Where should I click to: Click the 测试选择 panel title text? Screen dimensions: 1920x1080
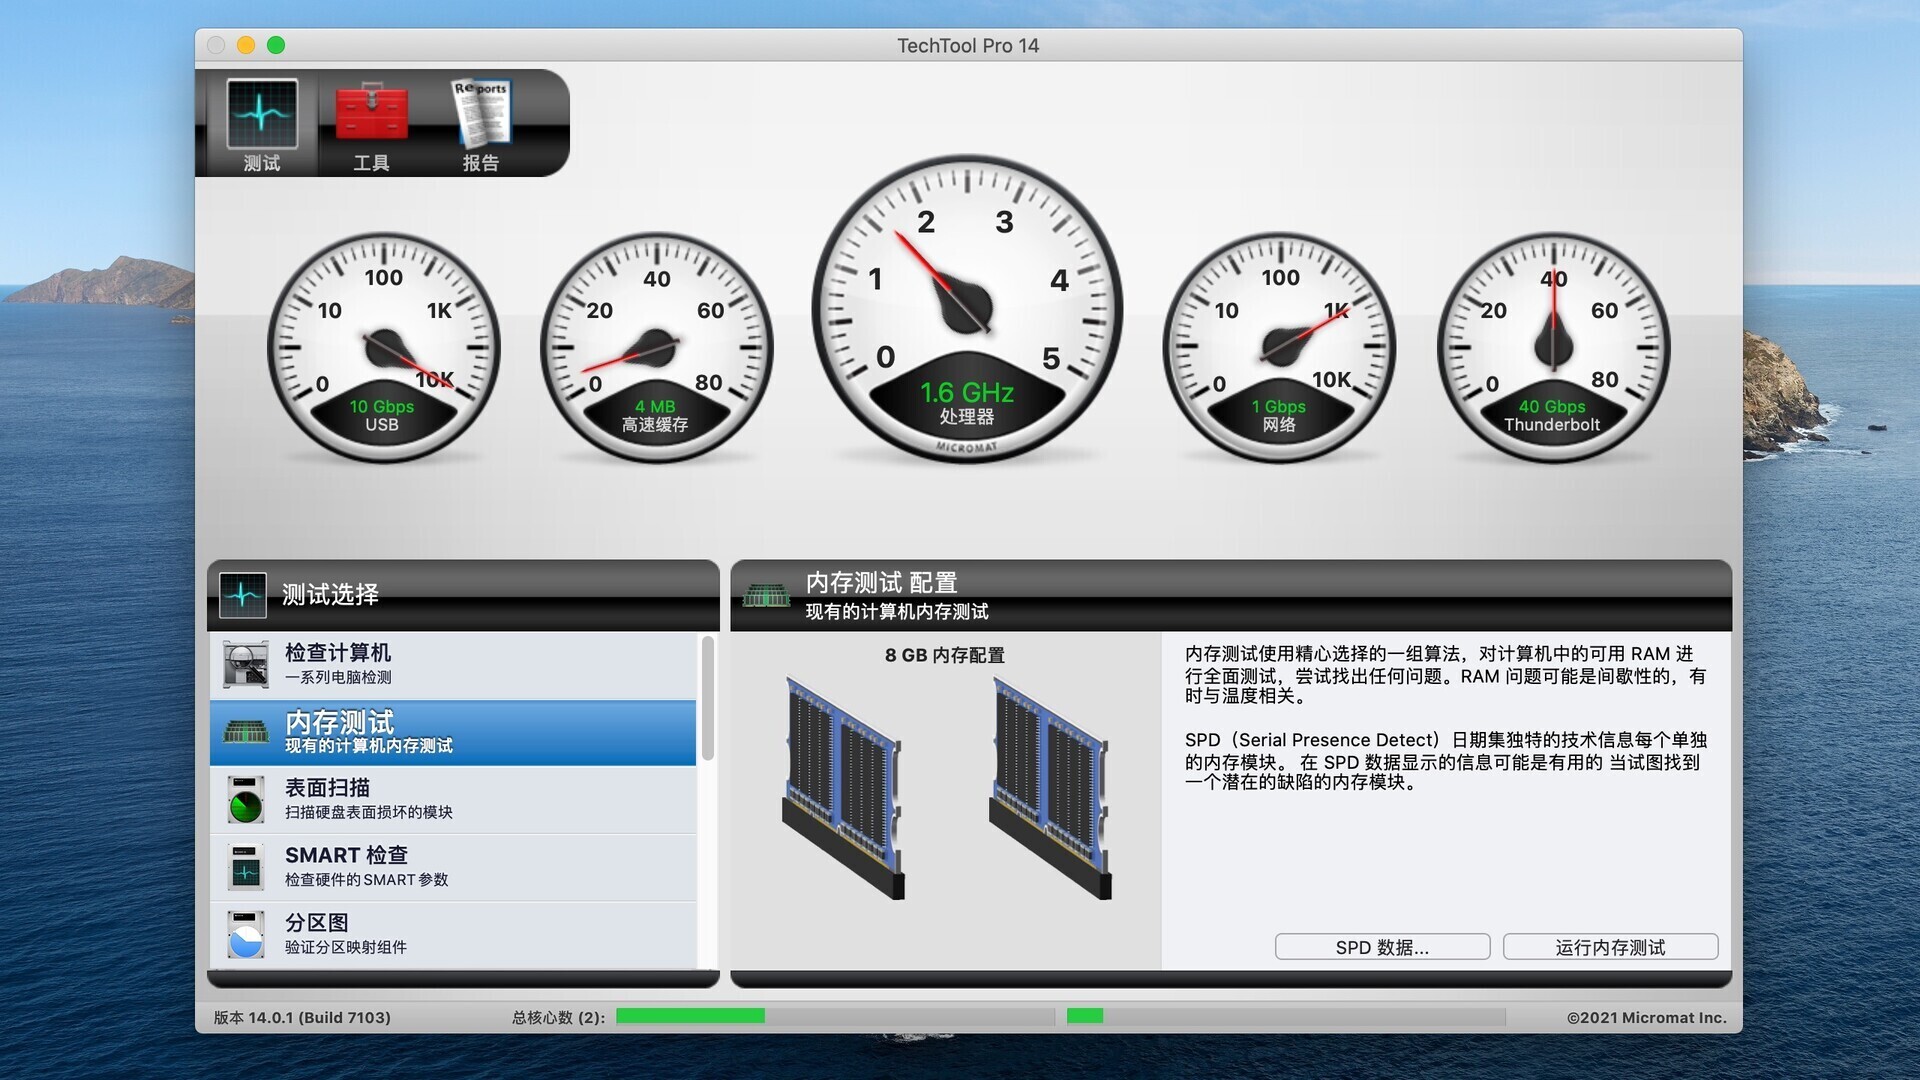point(330,595)
